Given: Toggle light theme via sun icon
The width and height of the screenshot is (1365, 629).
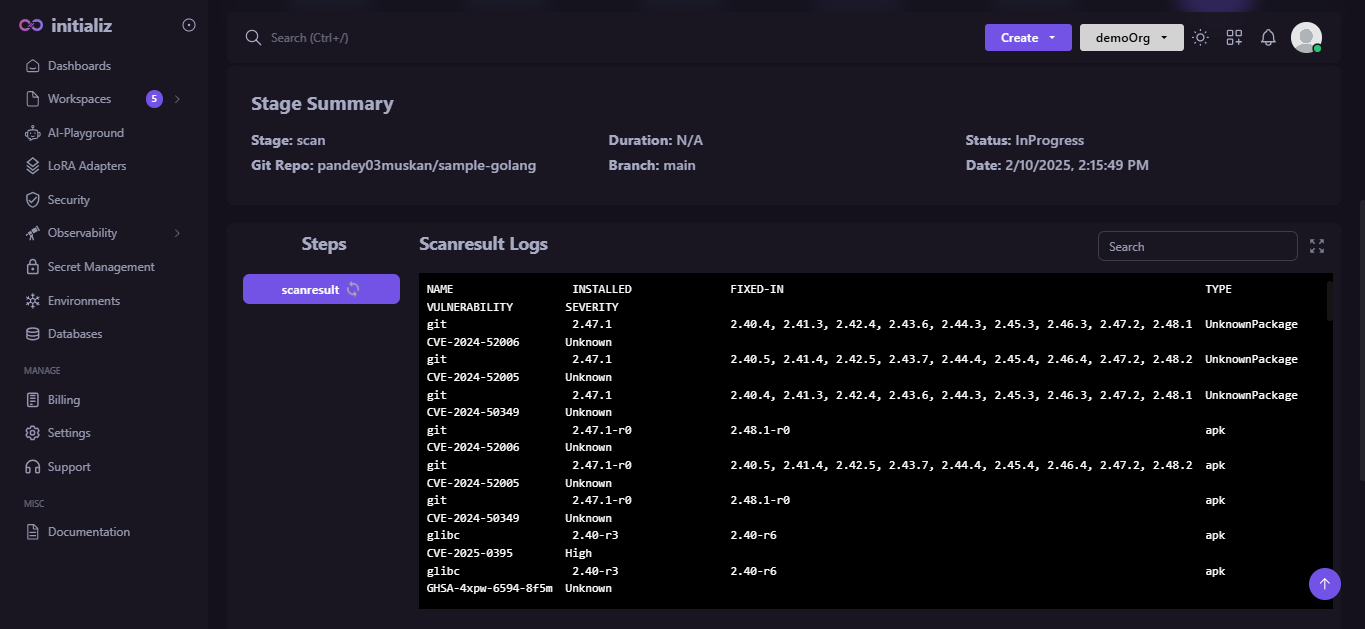Looking at the screenshot, I should [x=1201, y=37].
